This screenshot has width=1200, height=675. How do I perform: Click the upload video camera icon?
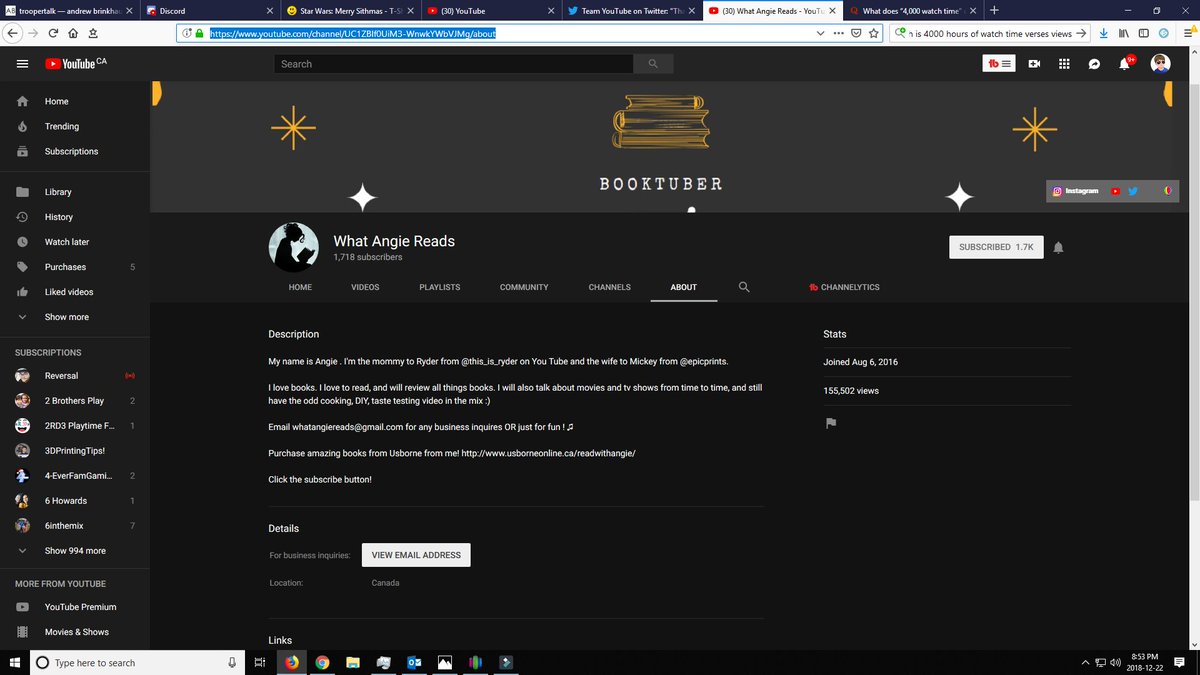[1035, 64]
